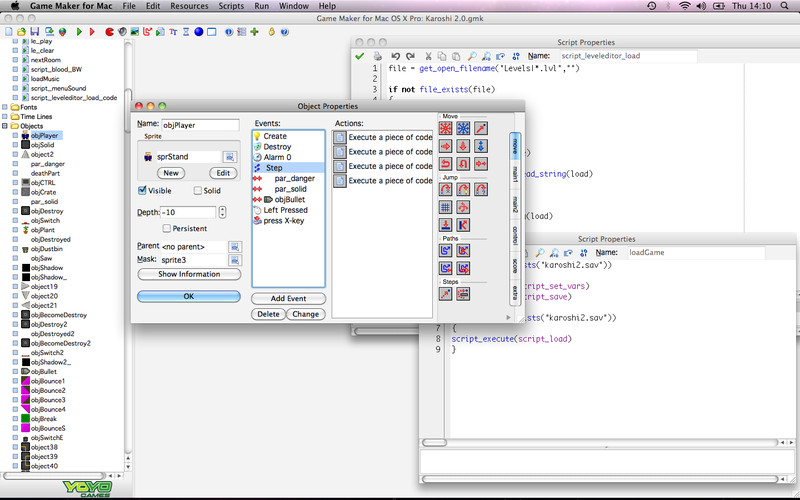Run the game with green play icon
Screen dimensions: 800x500
click(79, 32)
